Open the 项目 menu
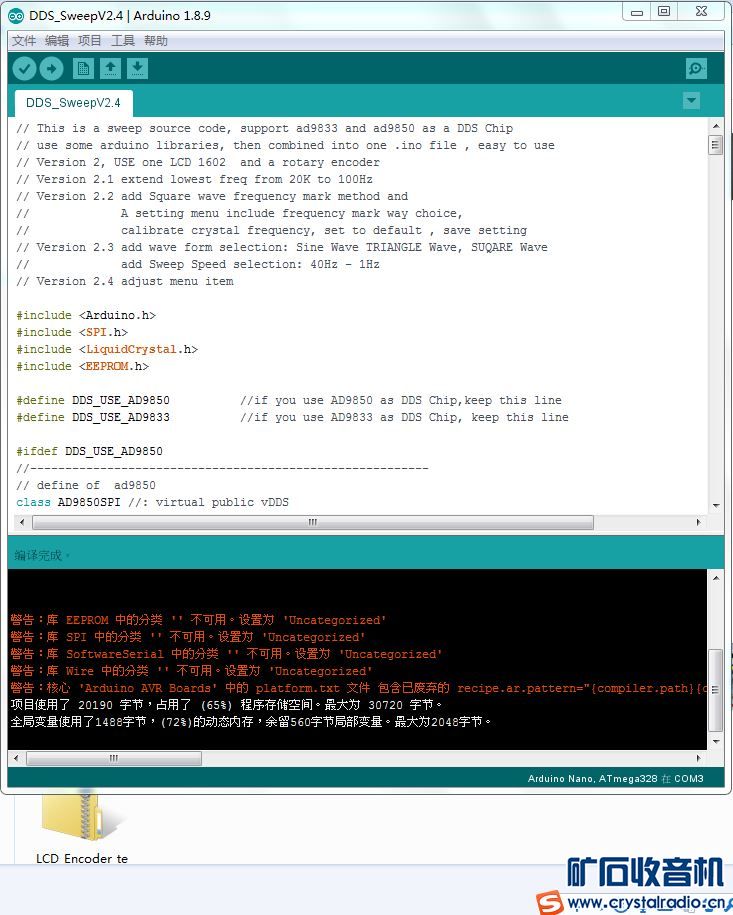Screen dimensions: 733x915 pyautogui.click(x=90, y=41)
